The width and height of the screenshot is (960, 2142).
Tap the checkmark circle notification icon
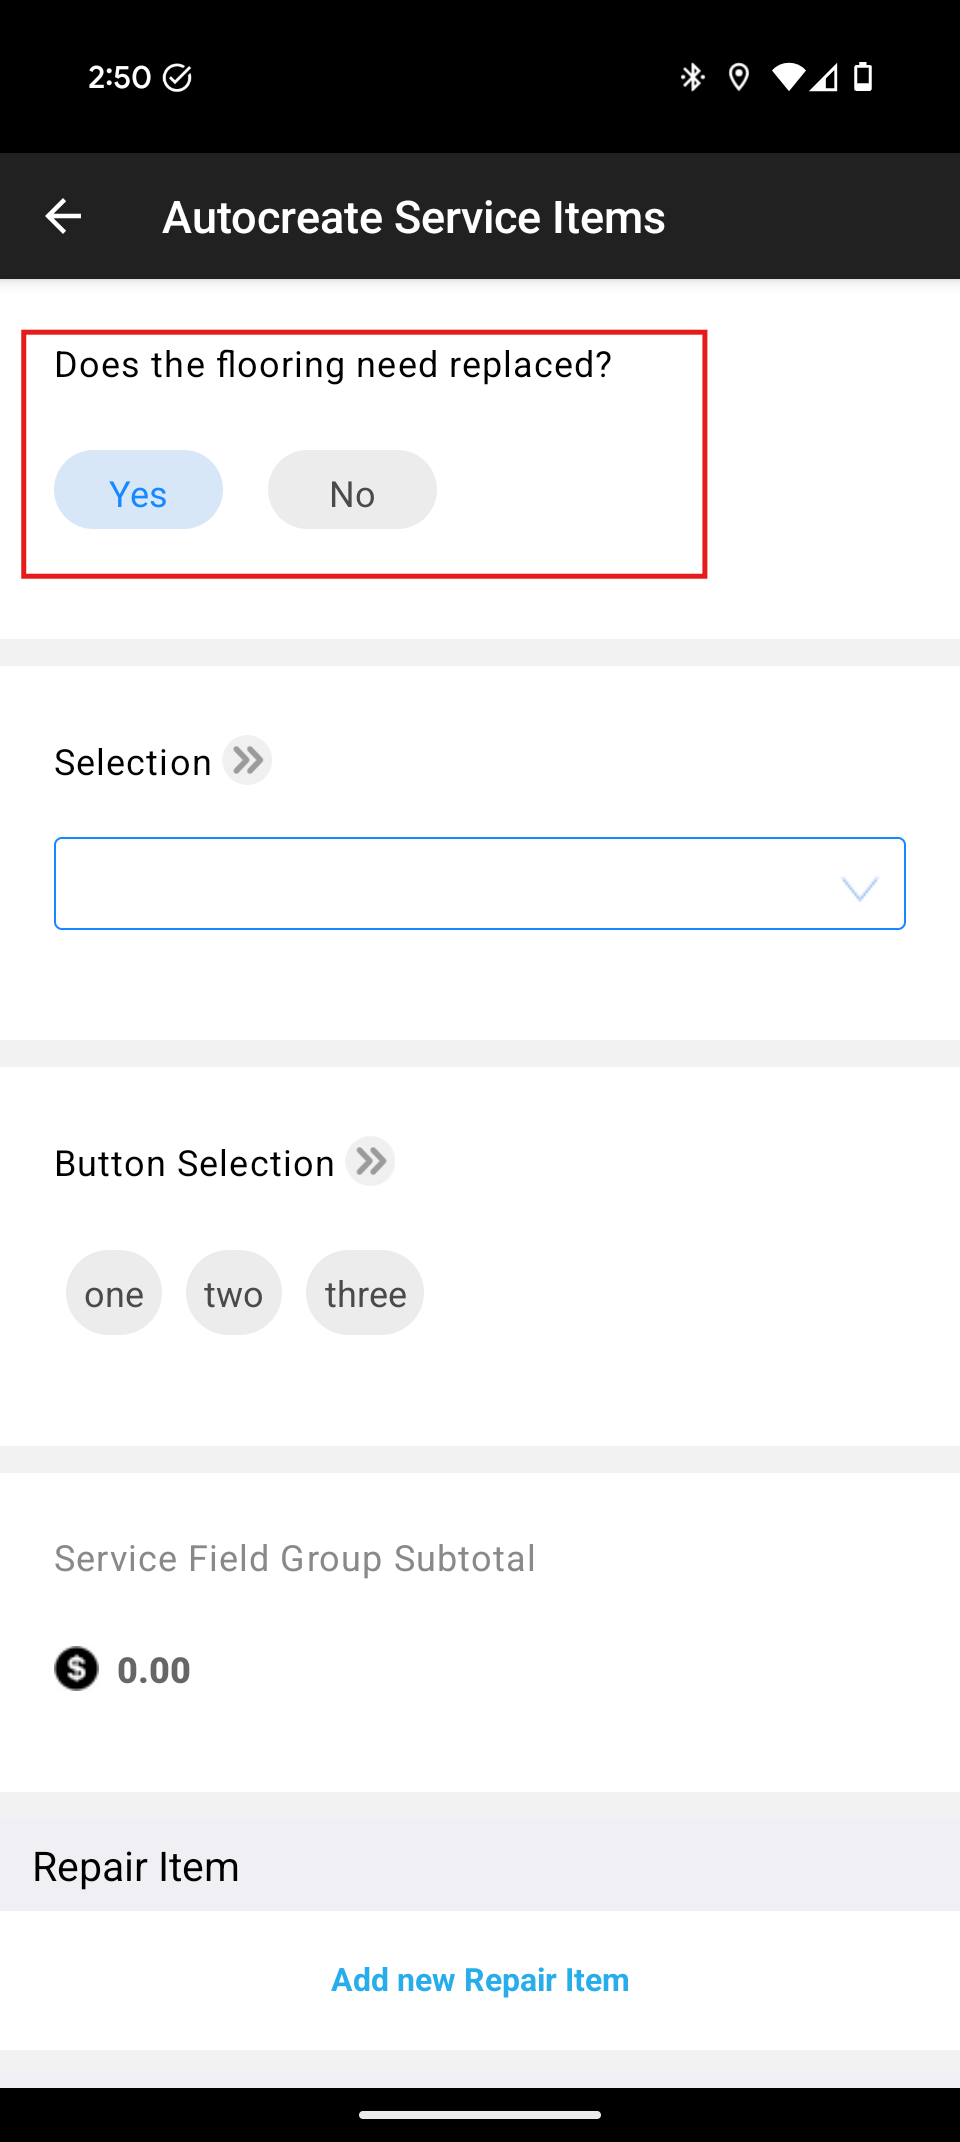[177, 78]
